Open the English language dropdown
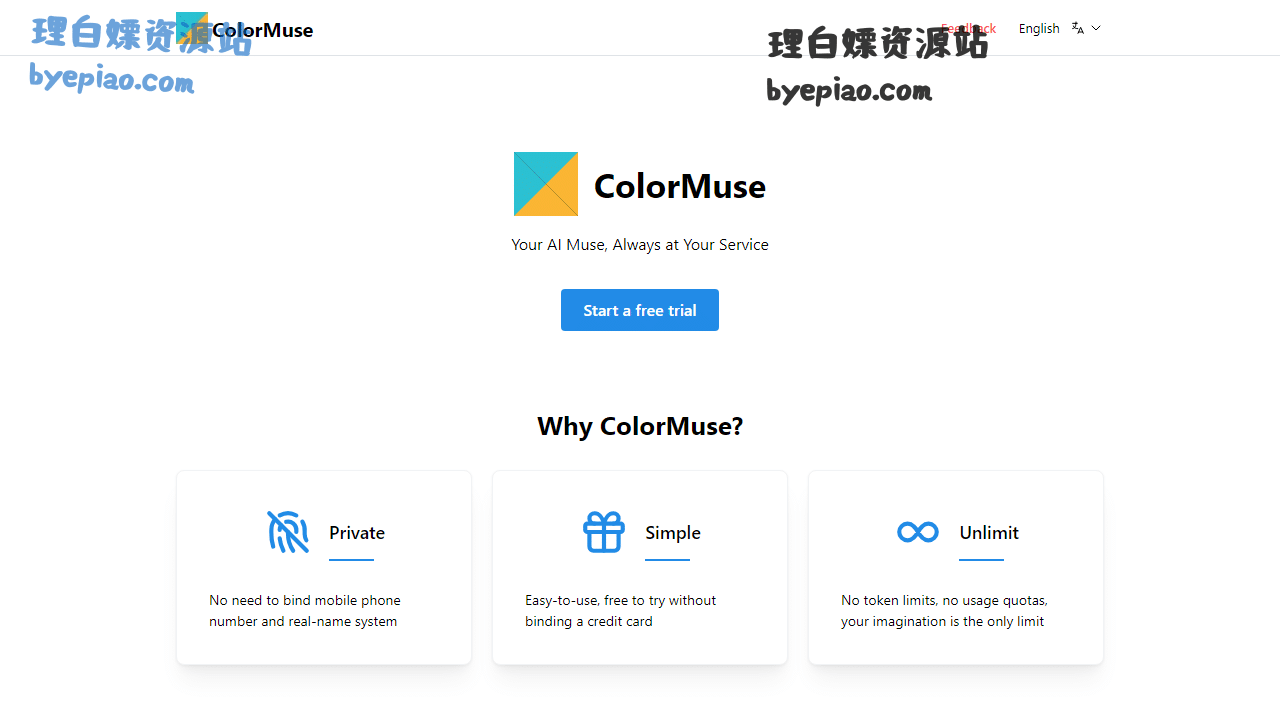The image size is (1280, 720). click(1059, 28)
